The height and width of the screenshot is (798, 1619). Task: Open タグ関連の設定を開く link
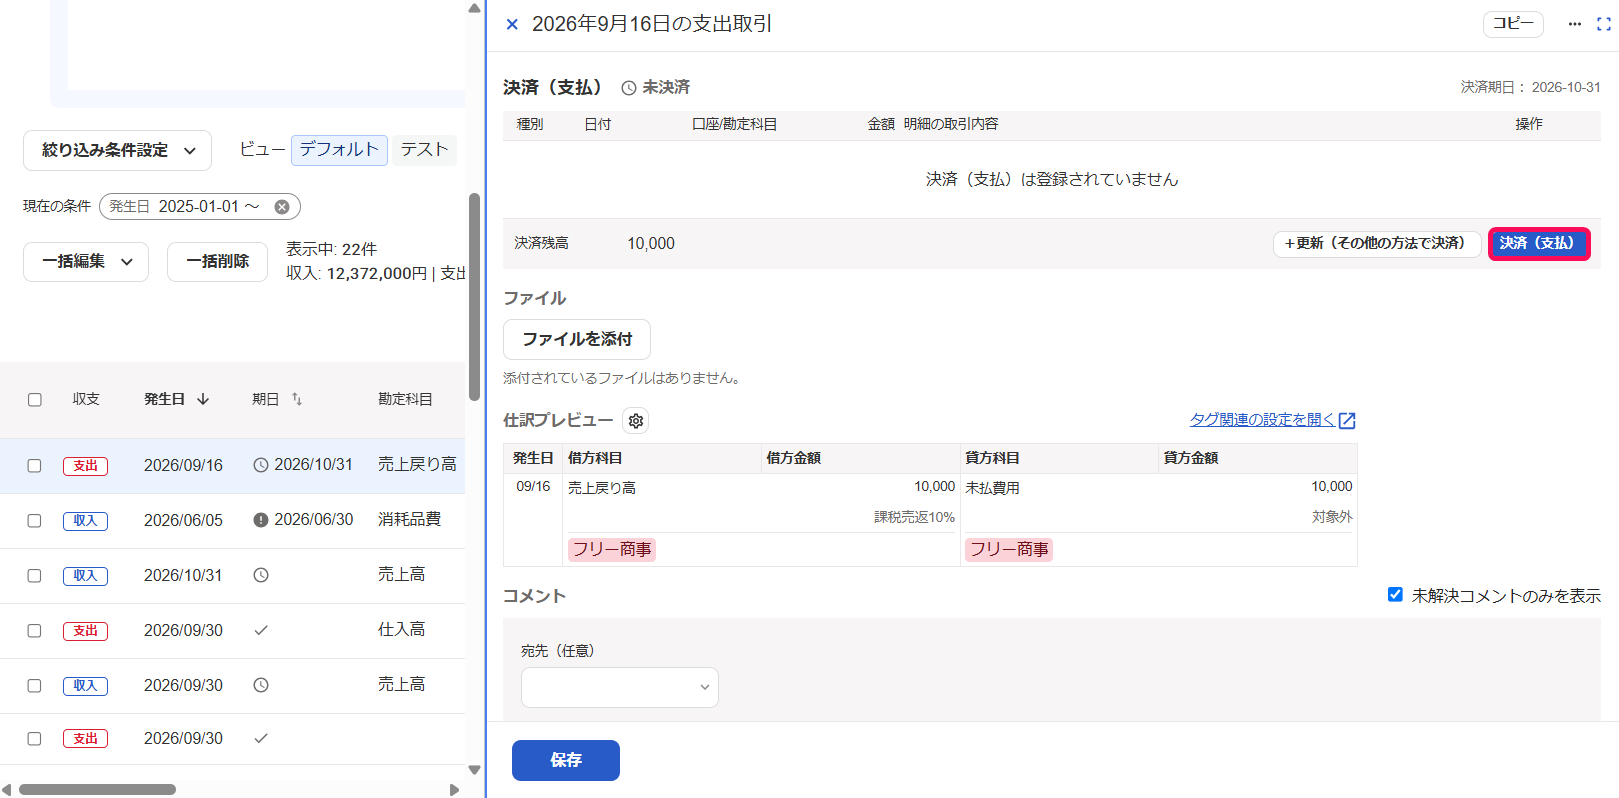1262,420
